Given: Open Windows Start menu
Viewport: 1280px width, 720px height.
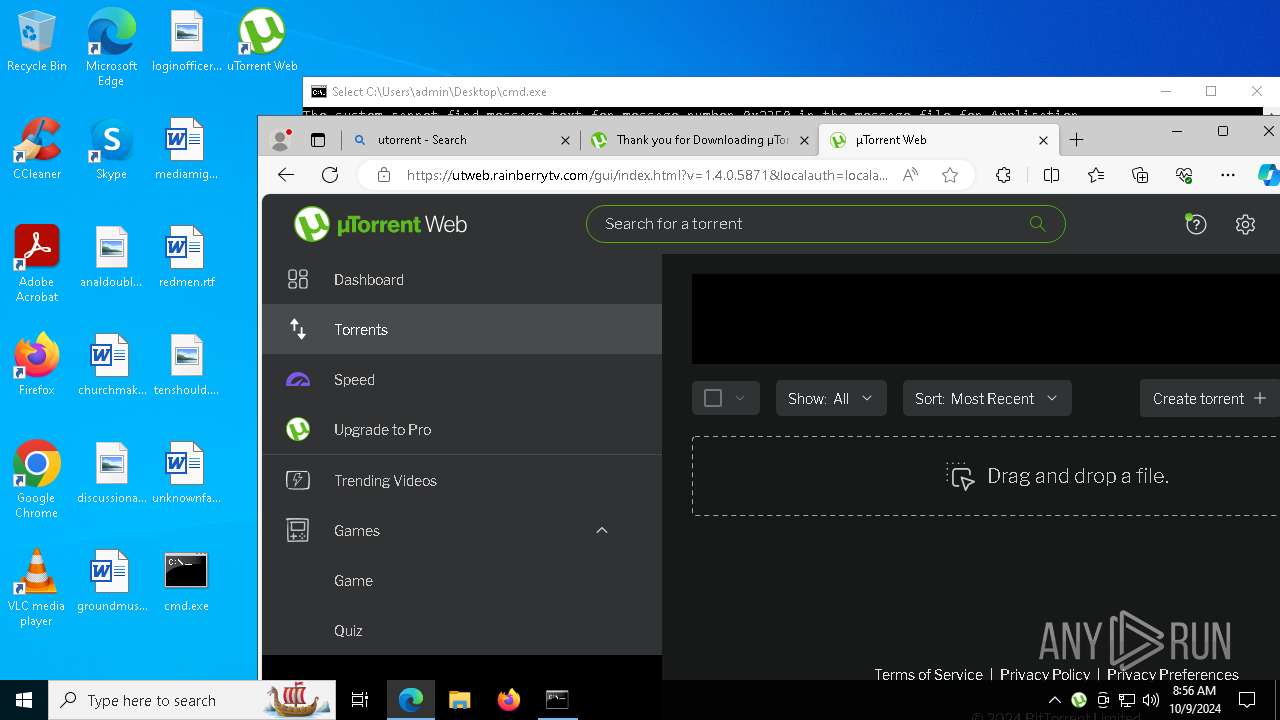Looking at the screenshot, I should tap(24, 700).
